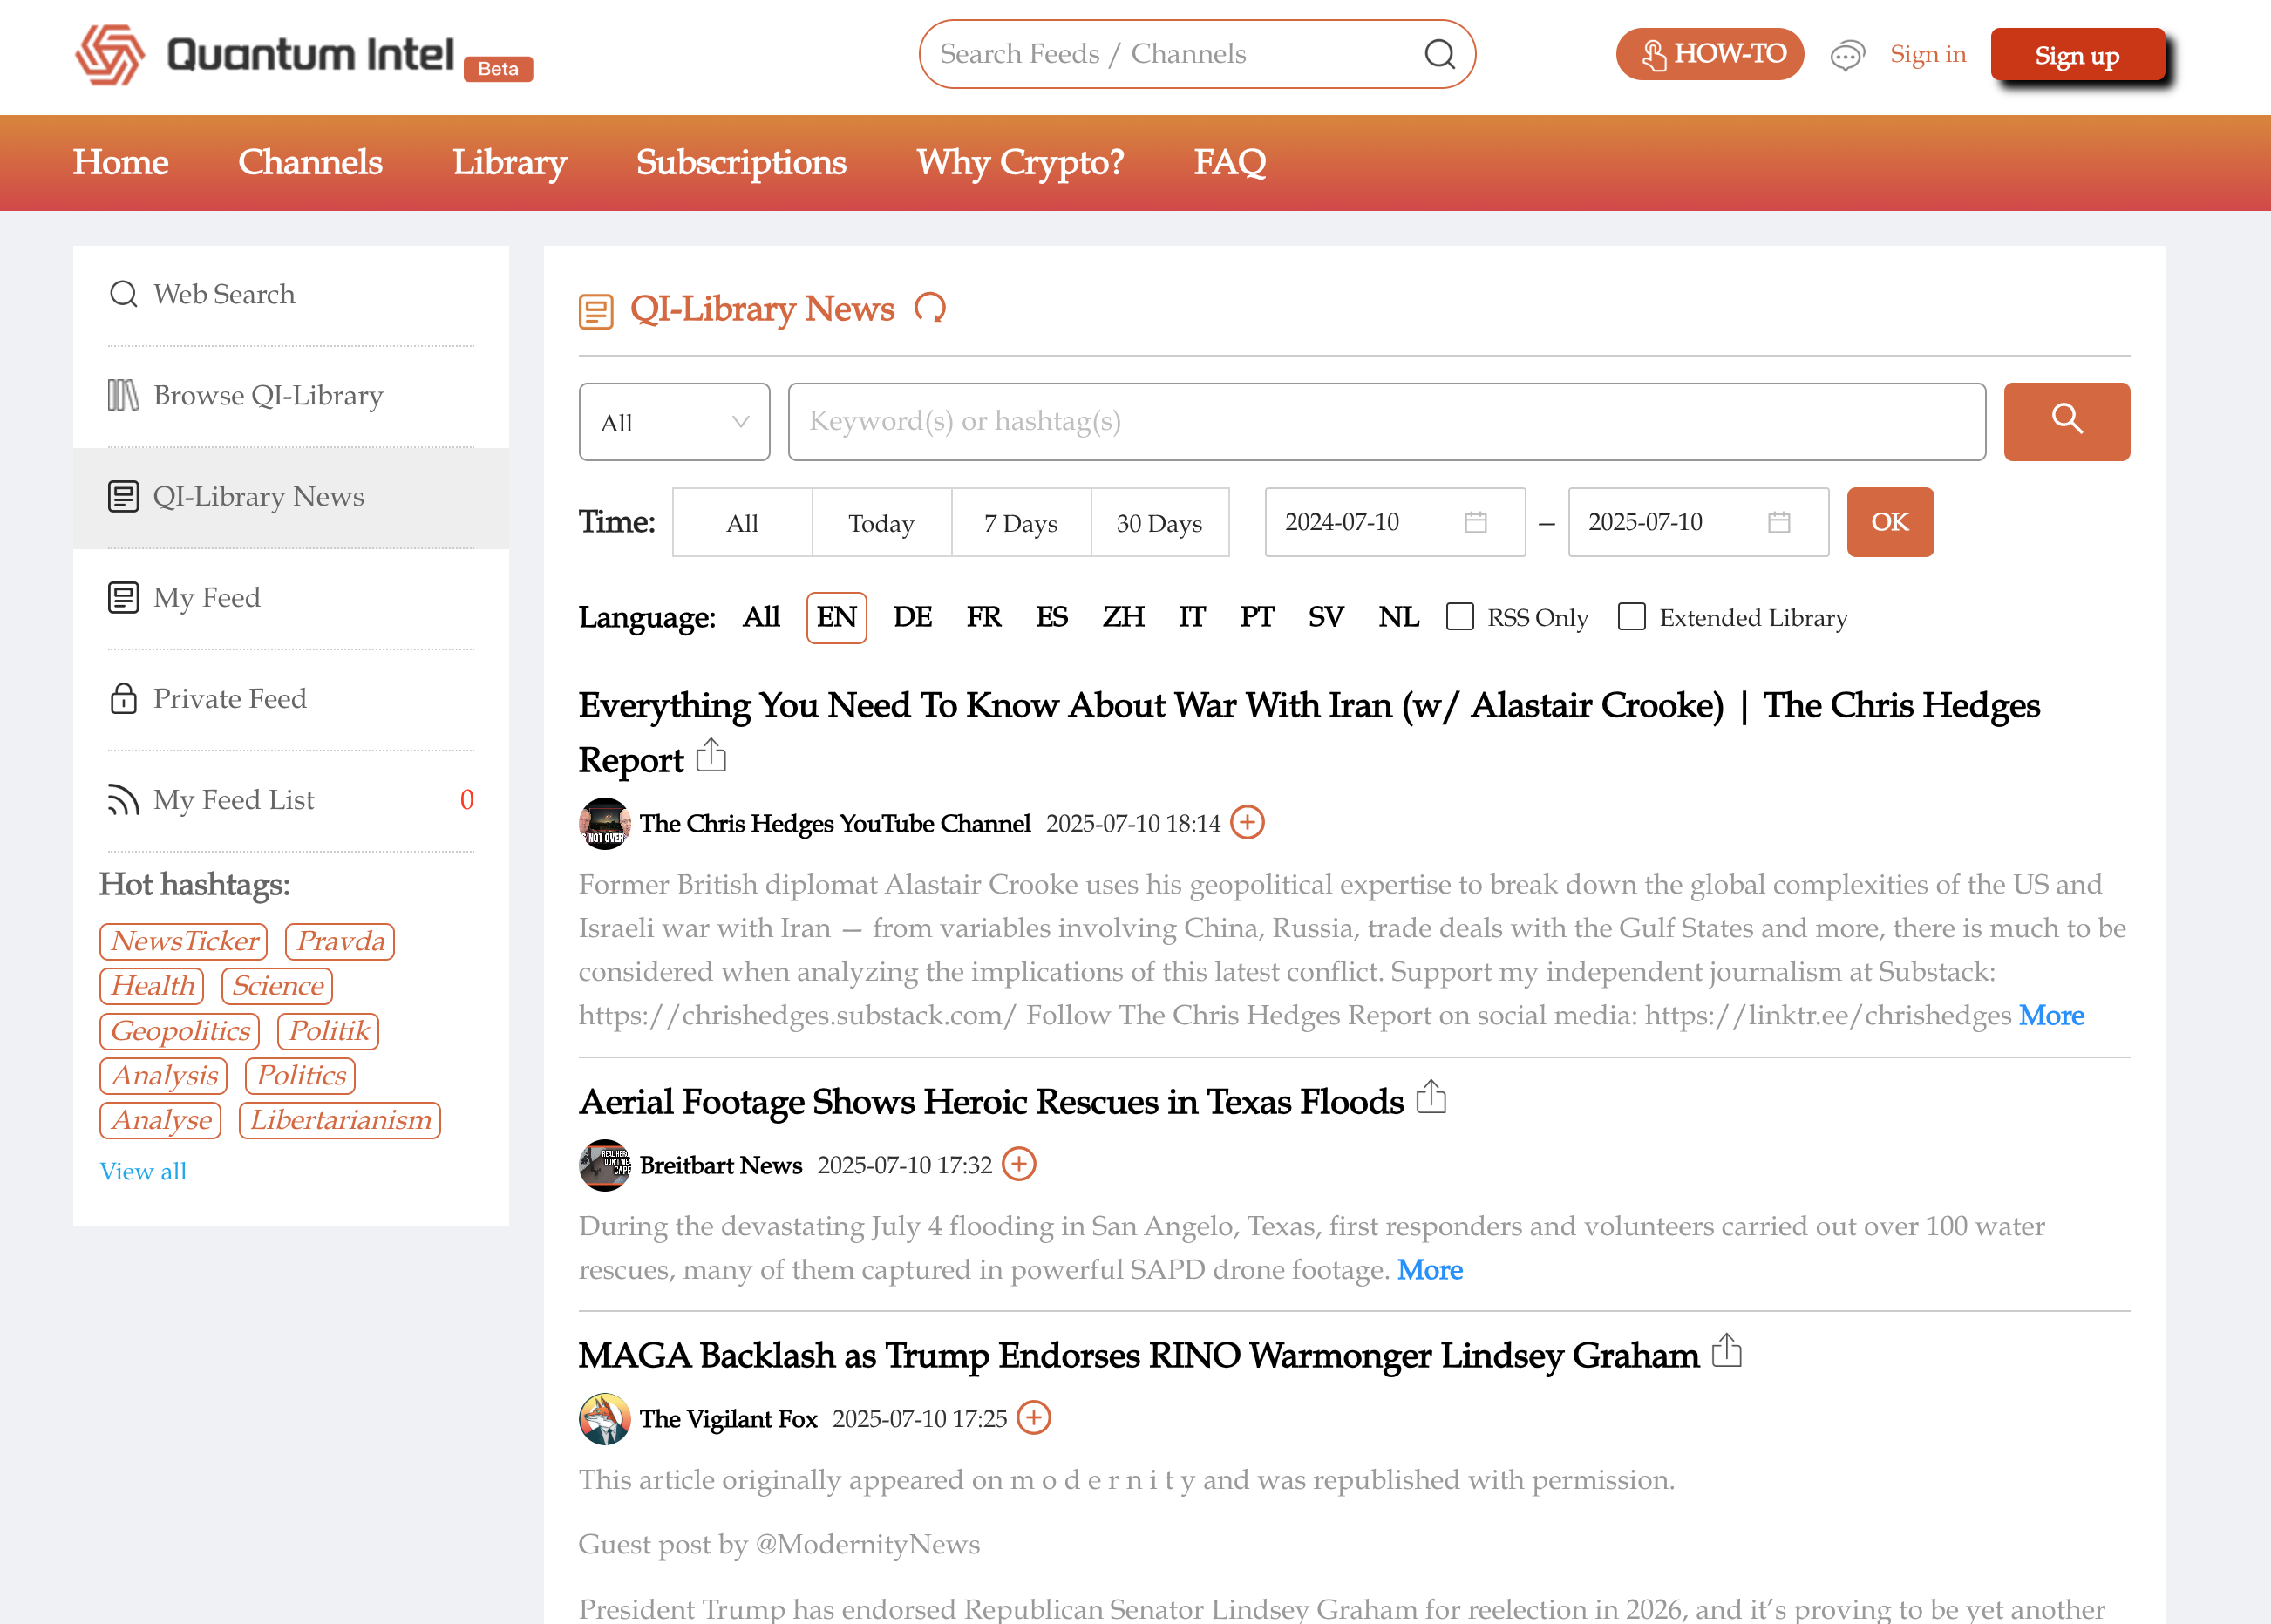Viewport: 2271px width, 1624px height.
Task: Share the Lindsey Graham article
Action: [1726, 1351]
